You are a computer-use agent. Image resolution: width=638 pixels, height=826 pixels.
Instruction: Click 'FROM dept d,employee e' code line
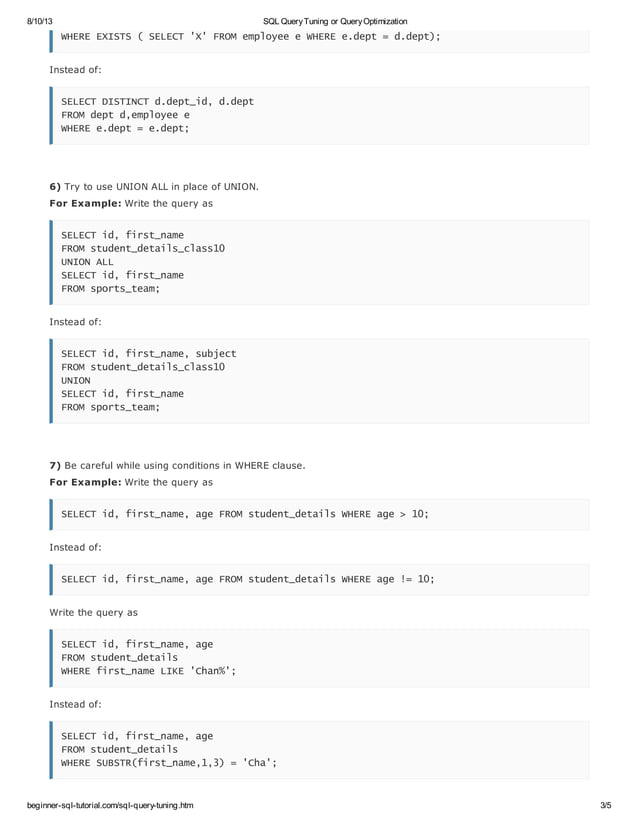click(x=125, y=115)
